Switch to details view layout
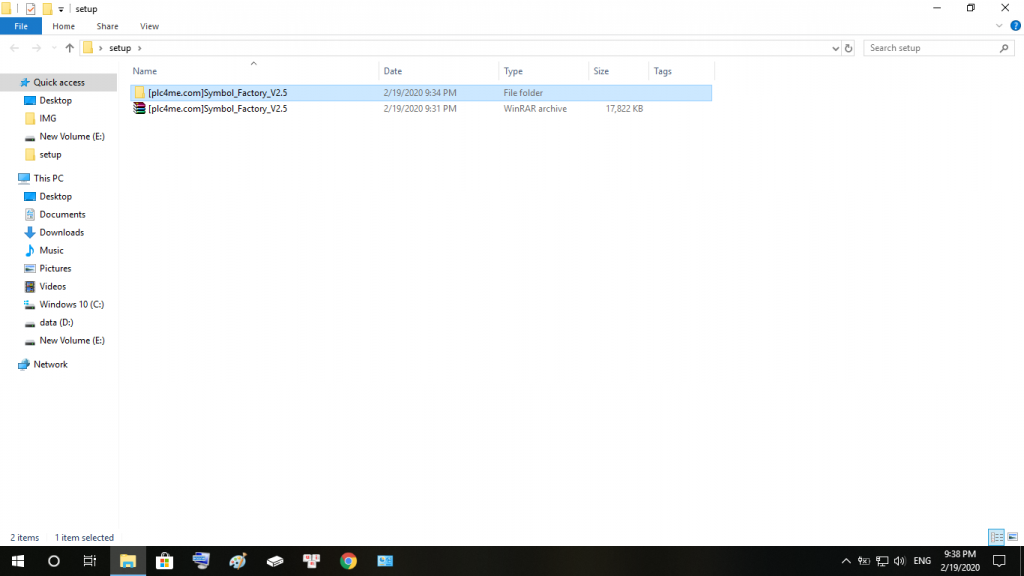Screen dimensions: 1024x576 [996, 537]
